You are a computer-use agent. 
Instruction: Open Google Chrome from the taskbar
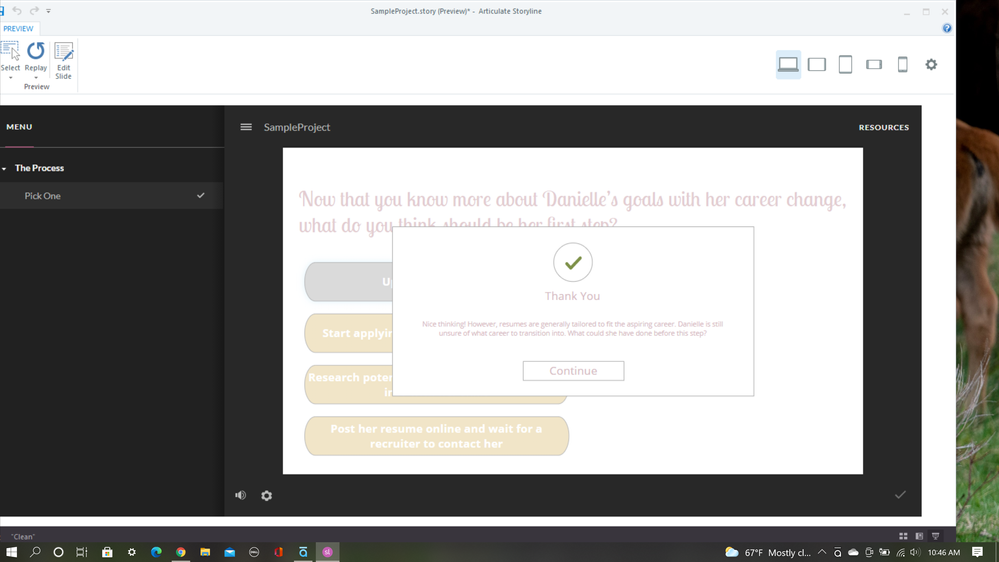pos(181,552)
